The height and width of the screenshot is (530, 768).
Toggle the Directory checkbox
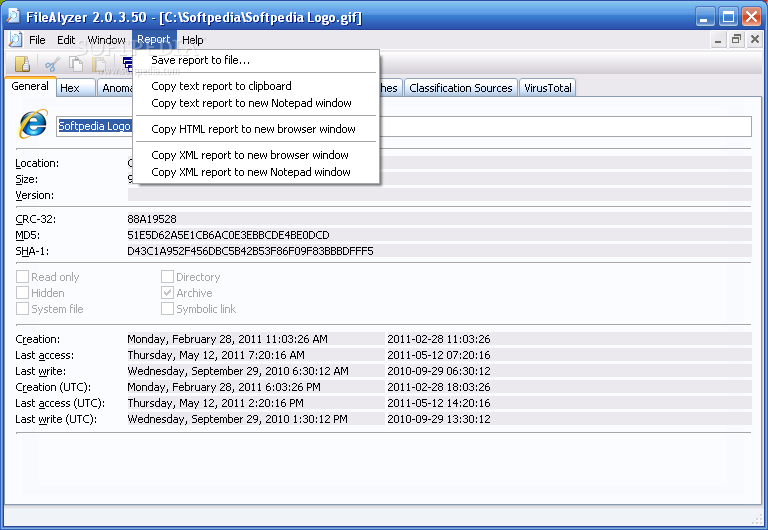[168, 277]
